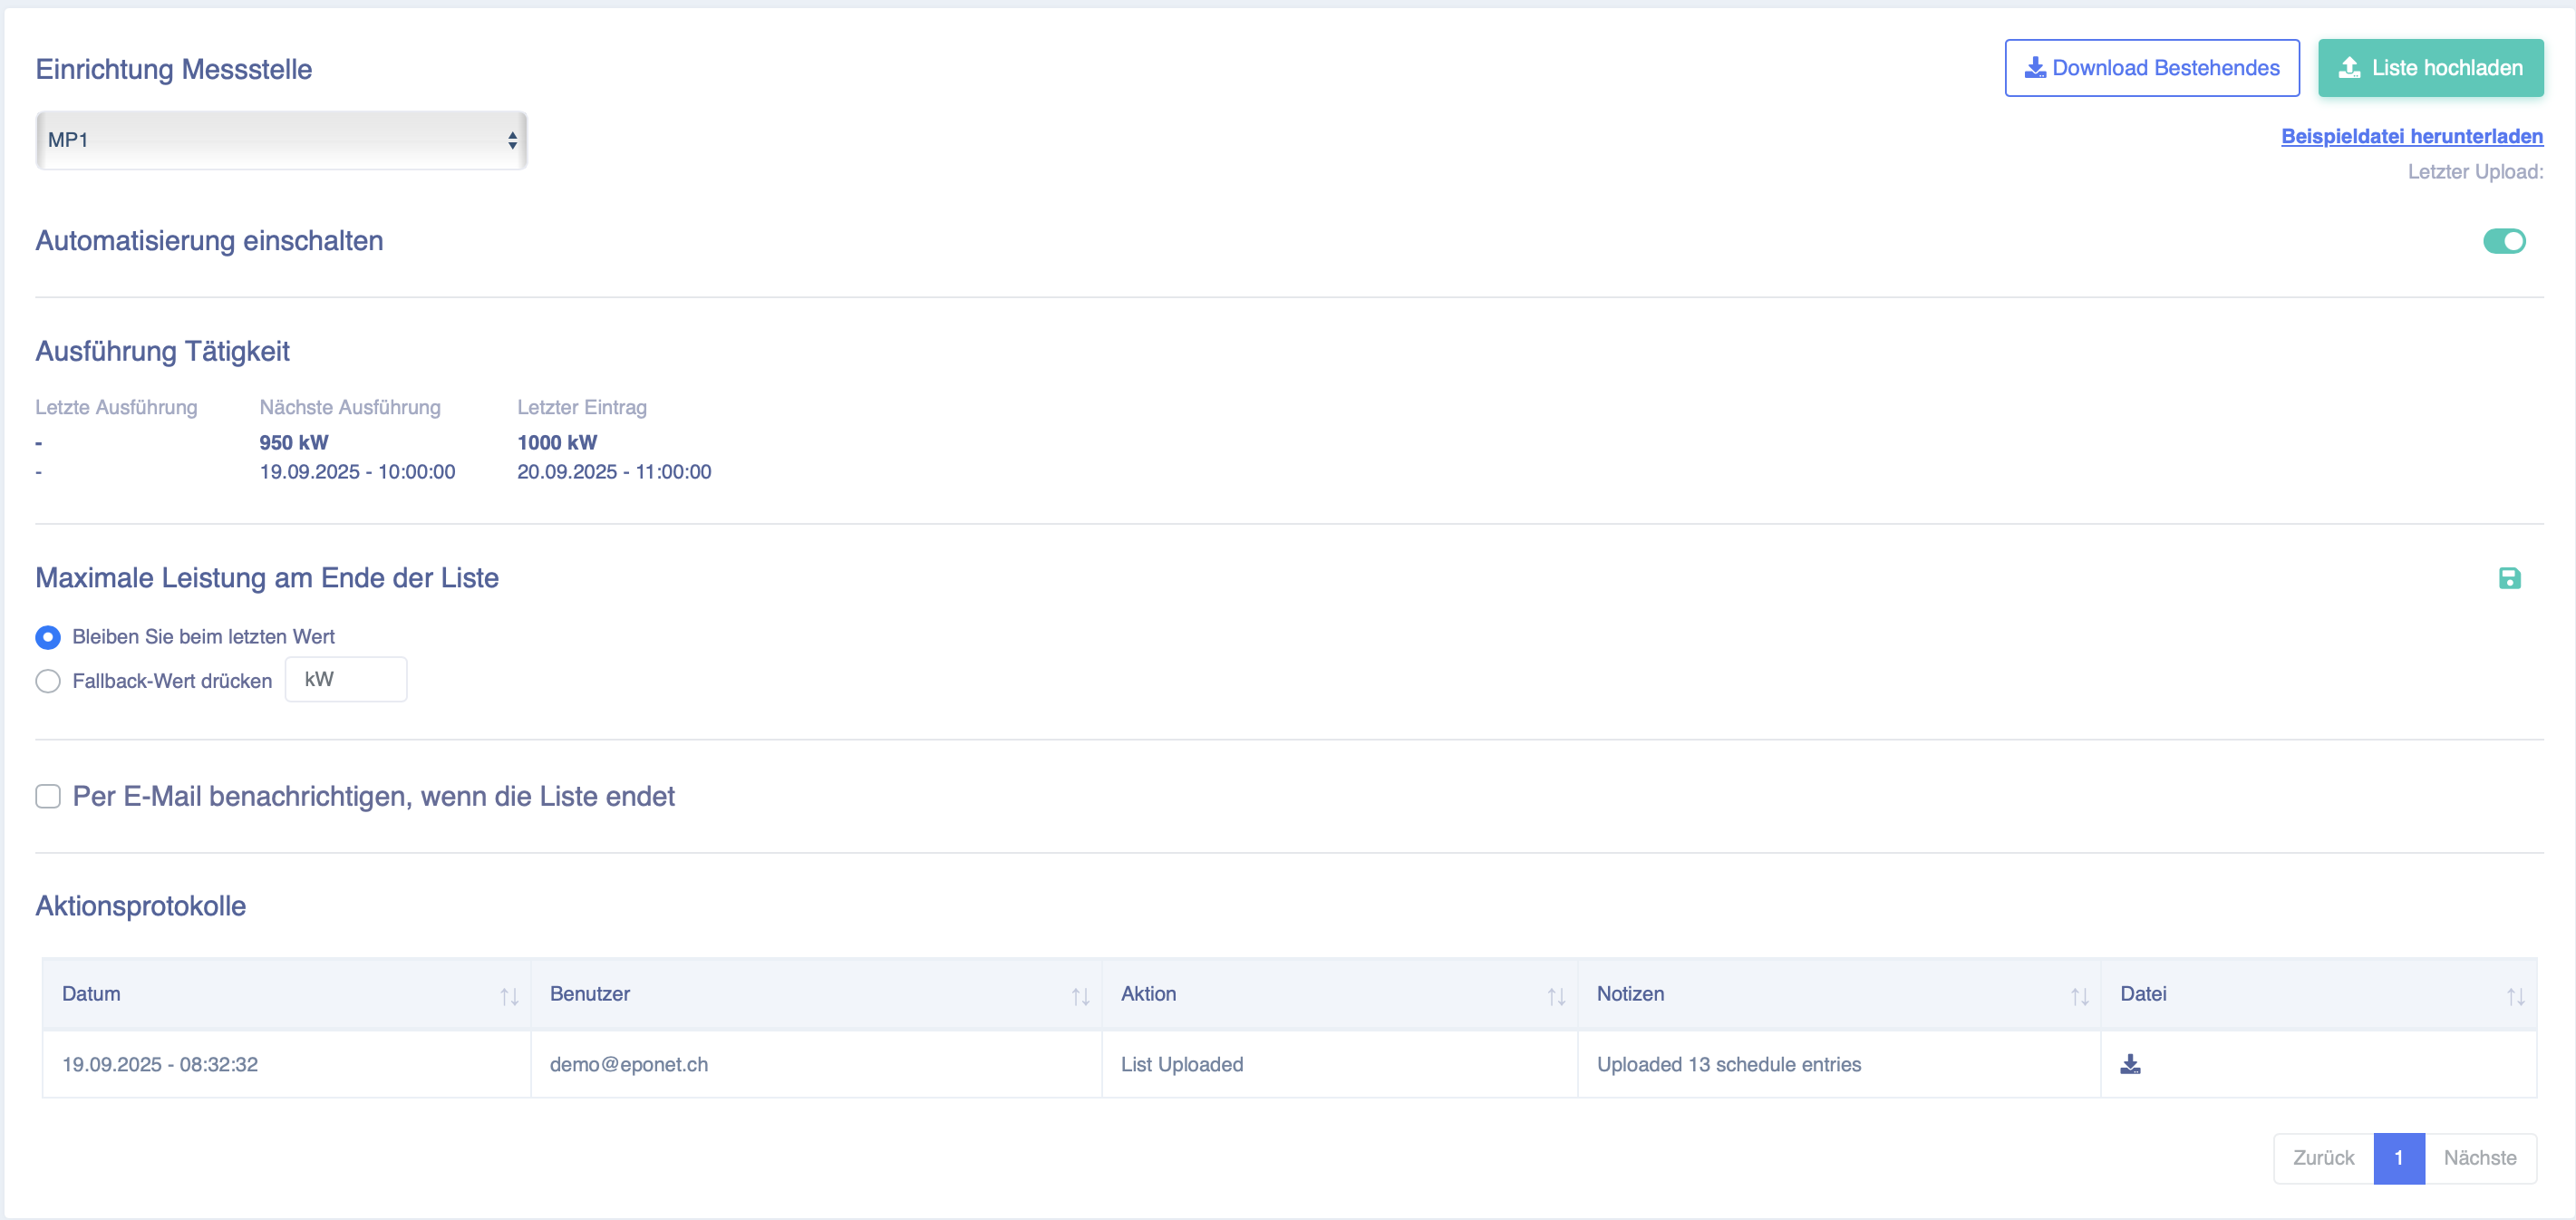Sort table by Benutzer column
2576x1220 pixels.
(816, 994)
